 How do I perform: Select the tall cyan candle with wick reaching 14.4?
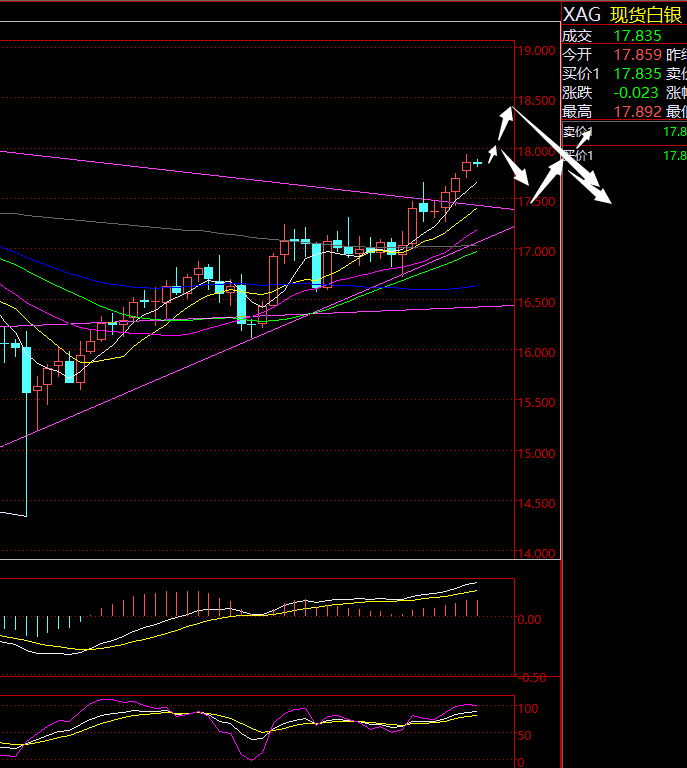click(x=26, y=424)
